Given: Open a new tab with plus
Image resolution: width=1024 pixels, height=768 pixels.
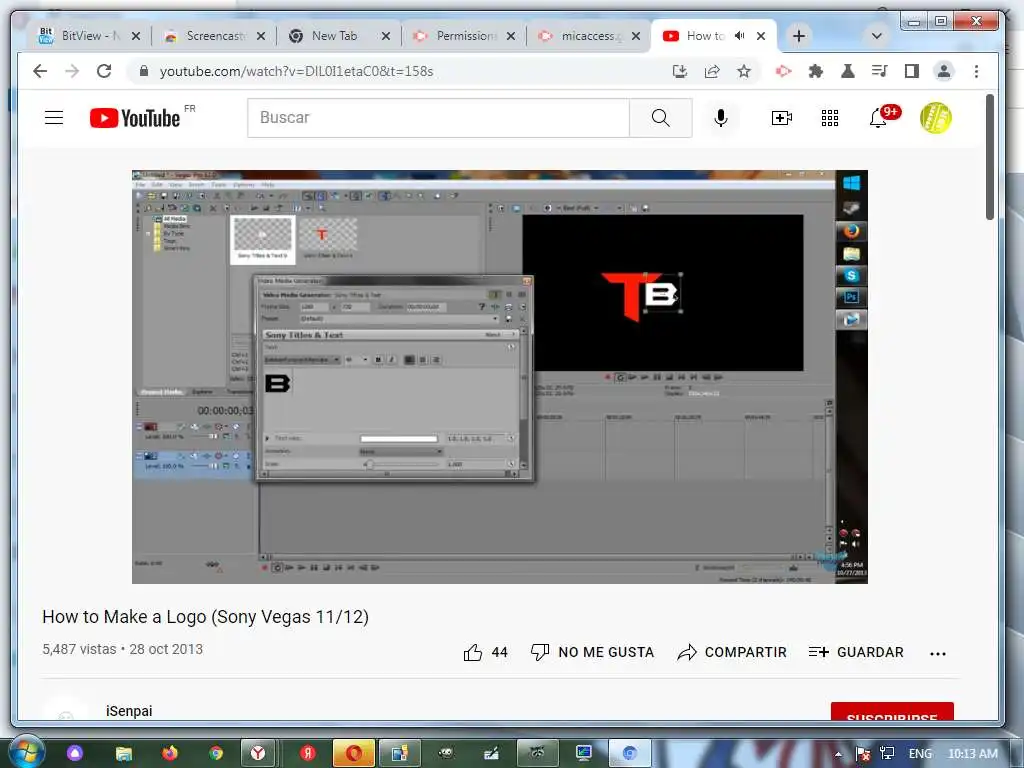Looking at the screenshot, I should 799,36.
